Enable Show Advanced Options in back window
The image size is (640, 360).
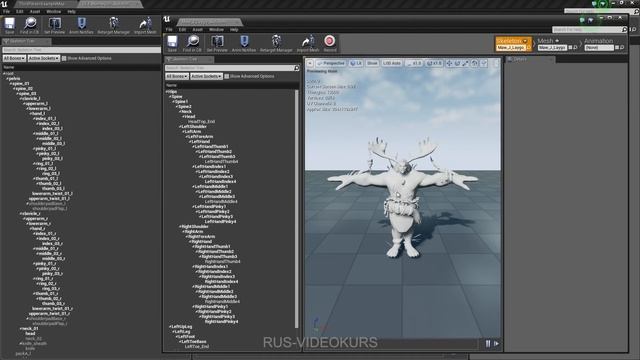click(64, 58)
